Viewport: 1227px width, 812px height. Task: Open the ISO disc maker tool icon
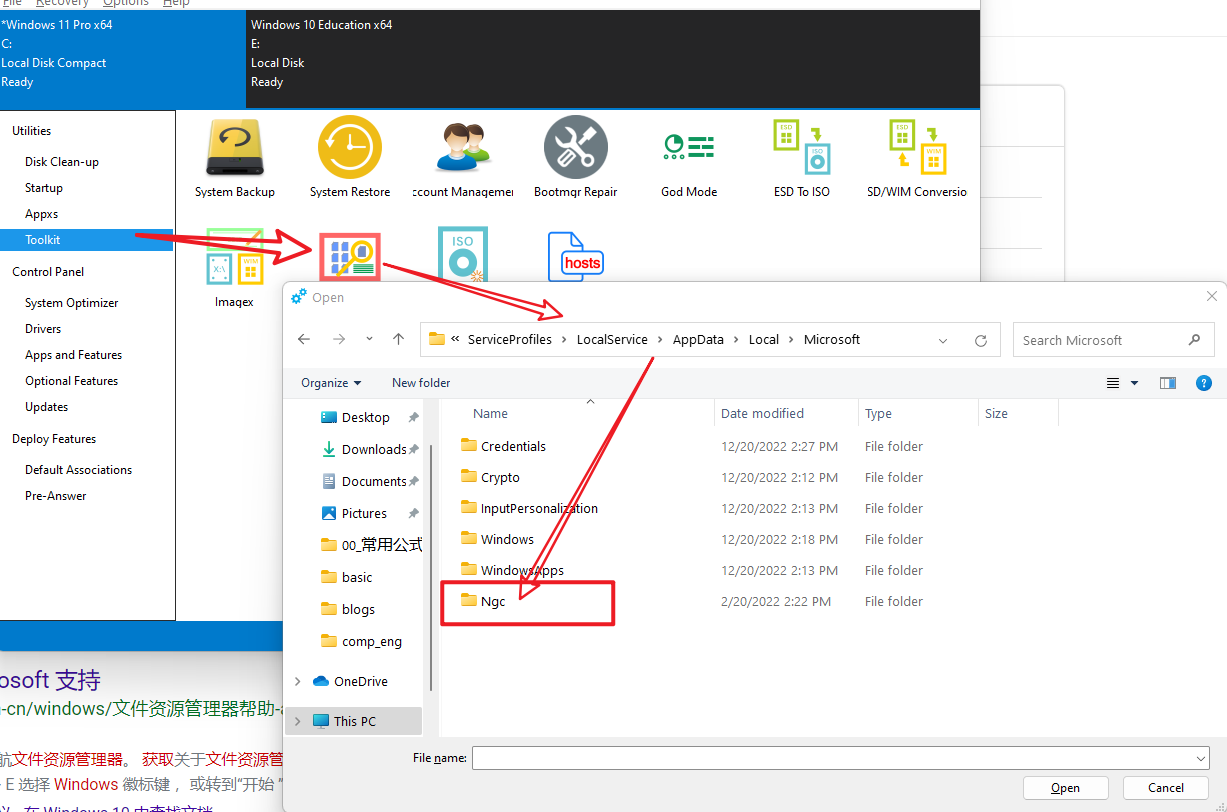(463, 256)
